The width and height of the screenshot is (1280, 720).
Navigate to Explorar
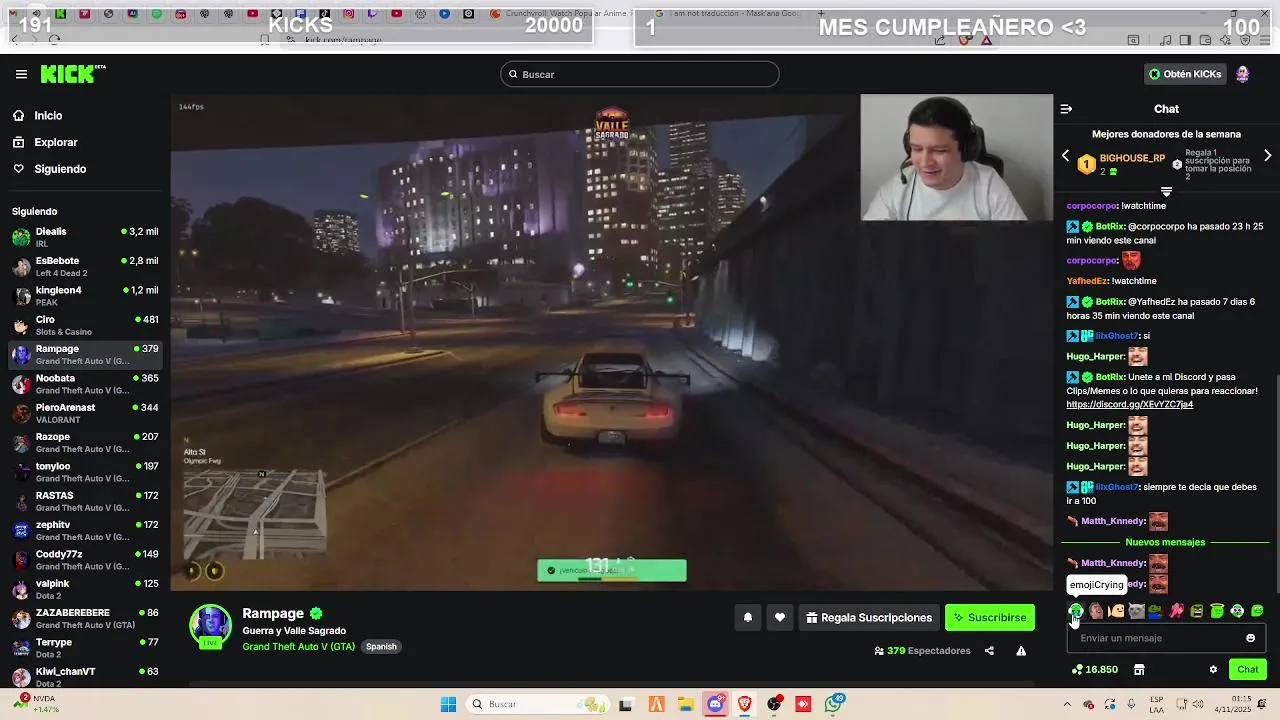pos(55,142)
